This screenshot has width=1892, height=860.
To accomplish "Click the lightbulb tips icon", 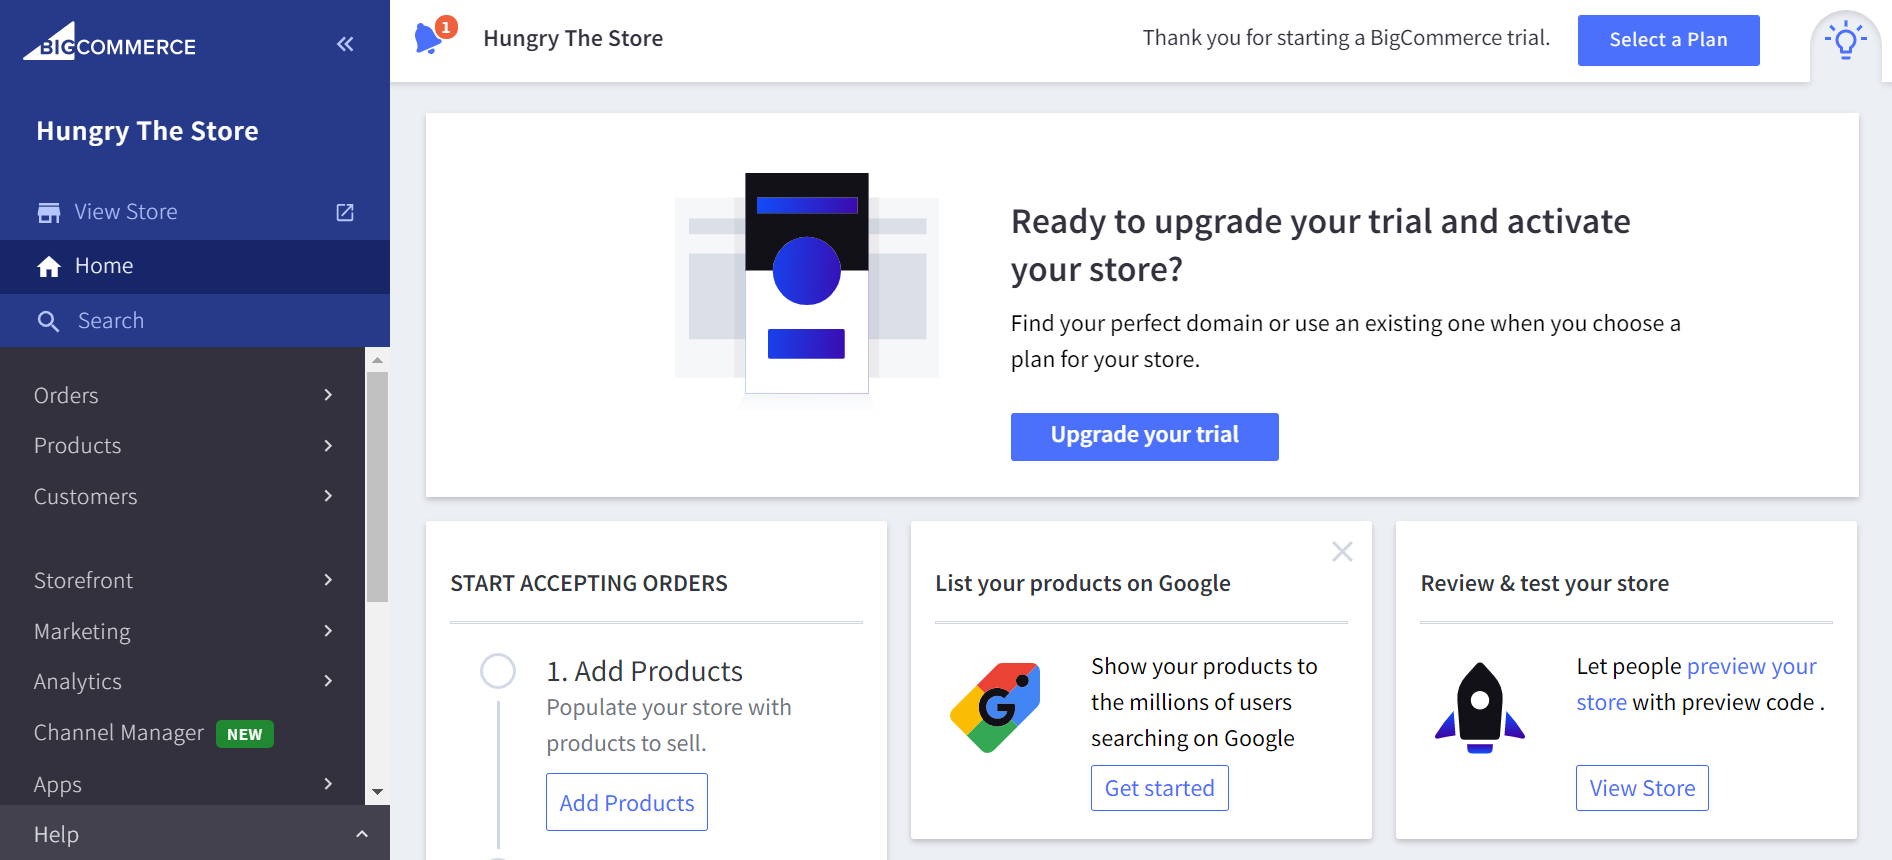I will [1845, 42].
